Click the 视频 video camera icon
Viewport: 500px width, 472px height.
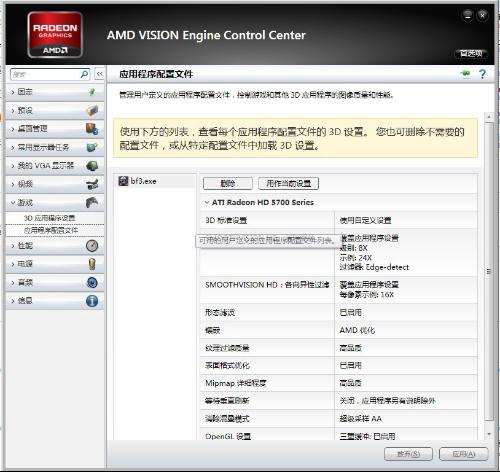point(92,184)
